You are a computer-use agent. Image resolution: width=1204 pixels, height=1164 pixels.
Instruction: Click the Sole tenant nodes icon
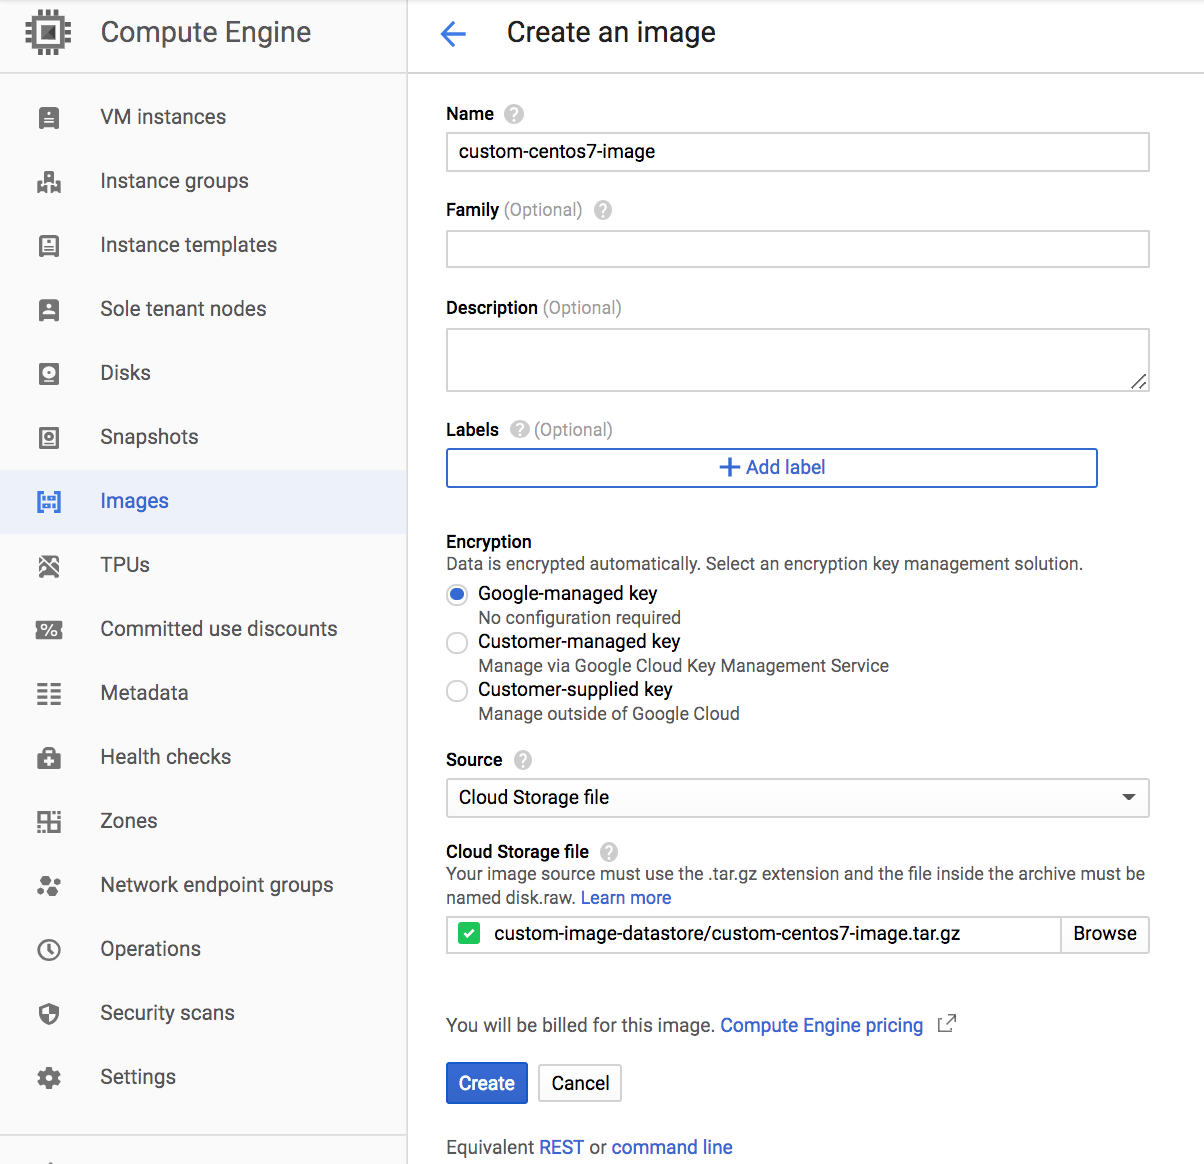(x=49, y=310)
